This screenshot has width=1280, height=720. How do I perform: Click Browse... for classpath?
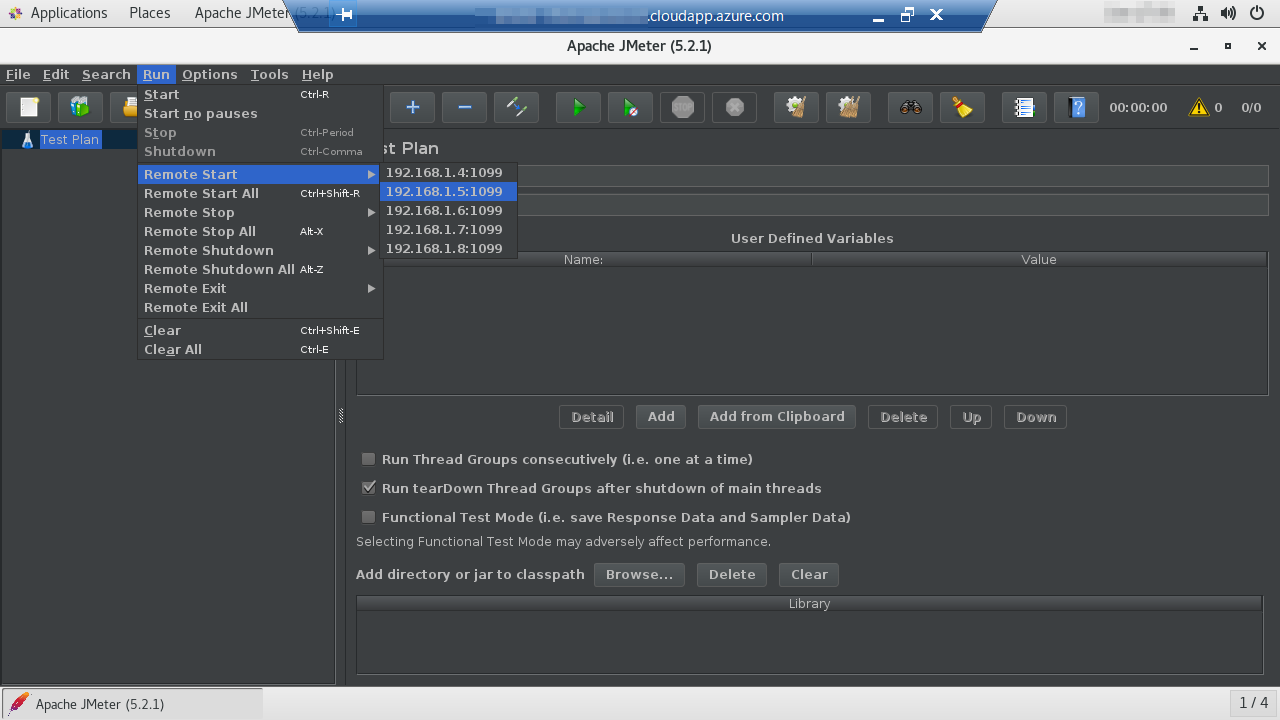click(639, 574)
